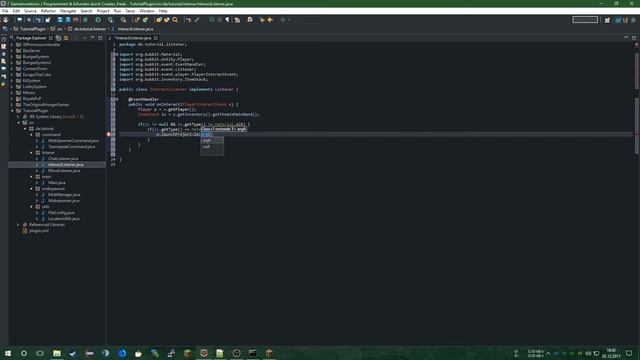The height and width of the screenshot is (360, 640).
Task: Collapse the main package node
Action: click(31, 177)
